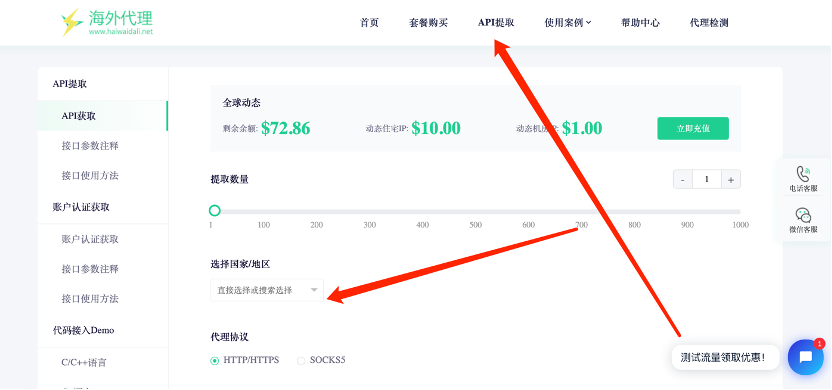Image resolution: width=832 pixels, height=390 pixels.
Task: Open the API提取 navigation item
Action: point(496,23)
